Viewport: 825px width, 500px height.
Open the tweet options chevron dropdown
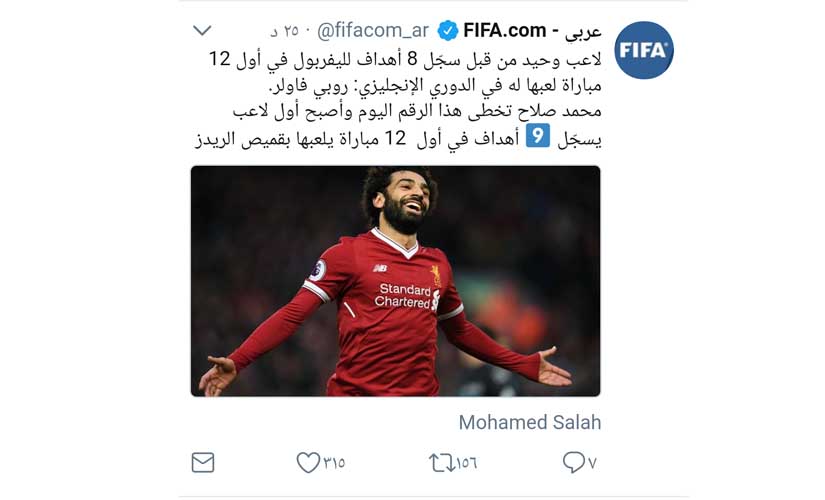[202, 31]
